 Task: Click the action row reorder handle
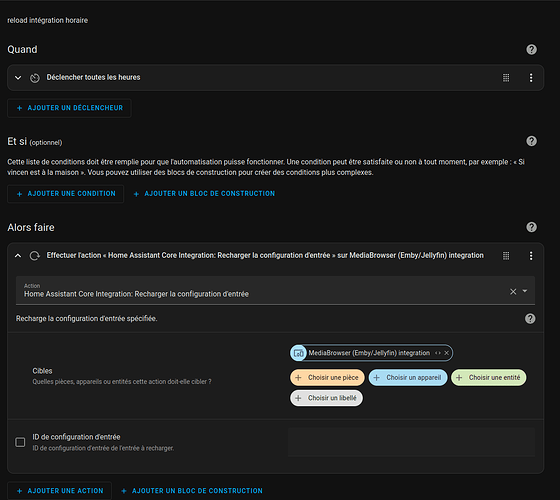[x=506, y=256]
